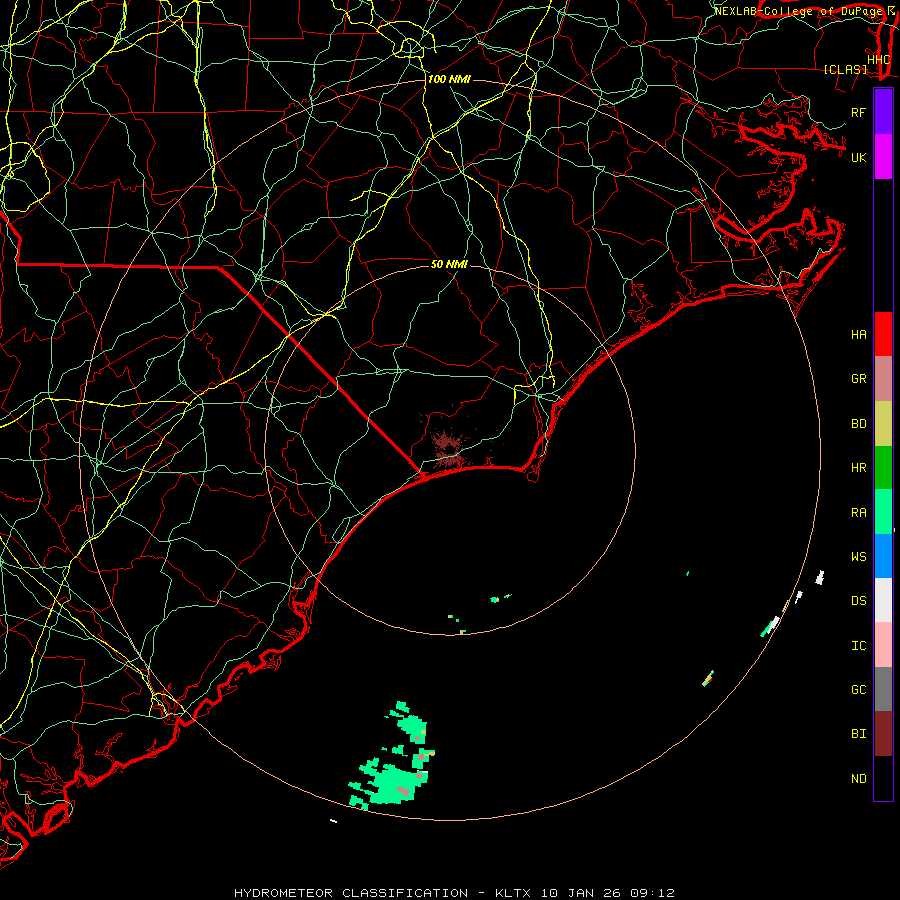Select the GR pink-brown legend color

[x=883, y=379]
